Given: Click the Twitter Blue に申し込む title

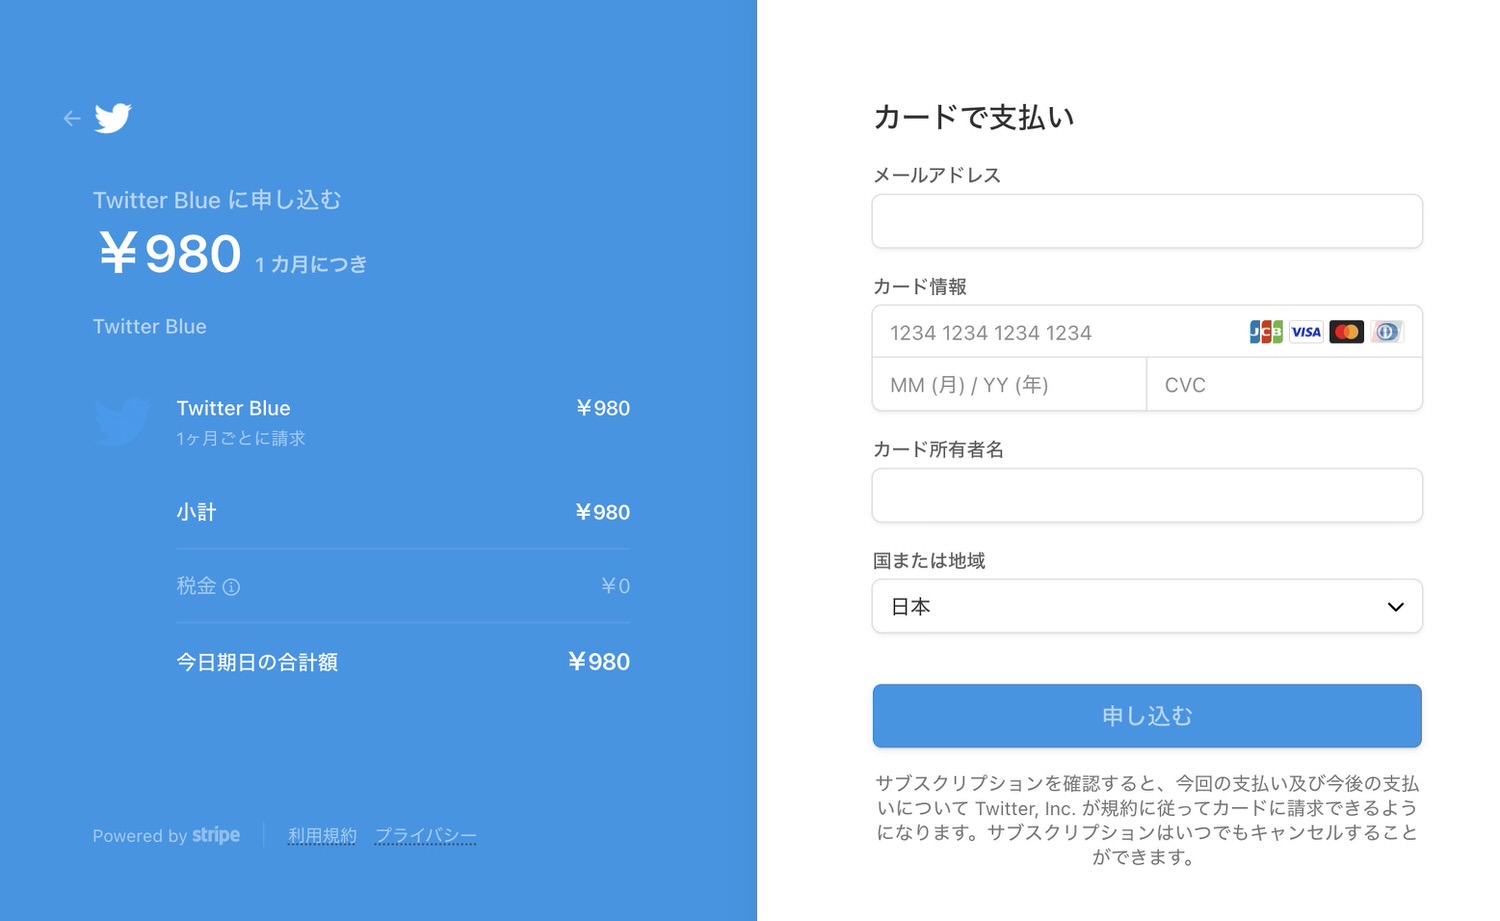Looking at the screenshot, I should pyautogui.click(x=217, y=200).
